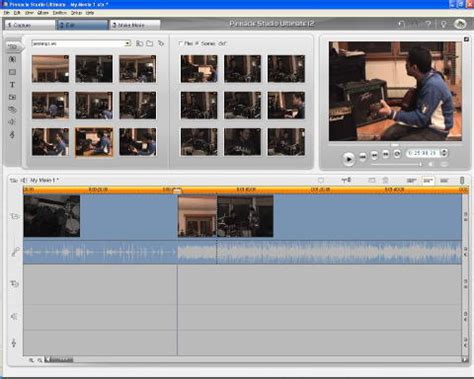Step the preview timecode up or down
Image resolution: width=474 pixels, height=379 pixels.
[444, 153]
